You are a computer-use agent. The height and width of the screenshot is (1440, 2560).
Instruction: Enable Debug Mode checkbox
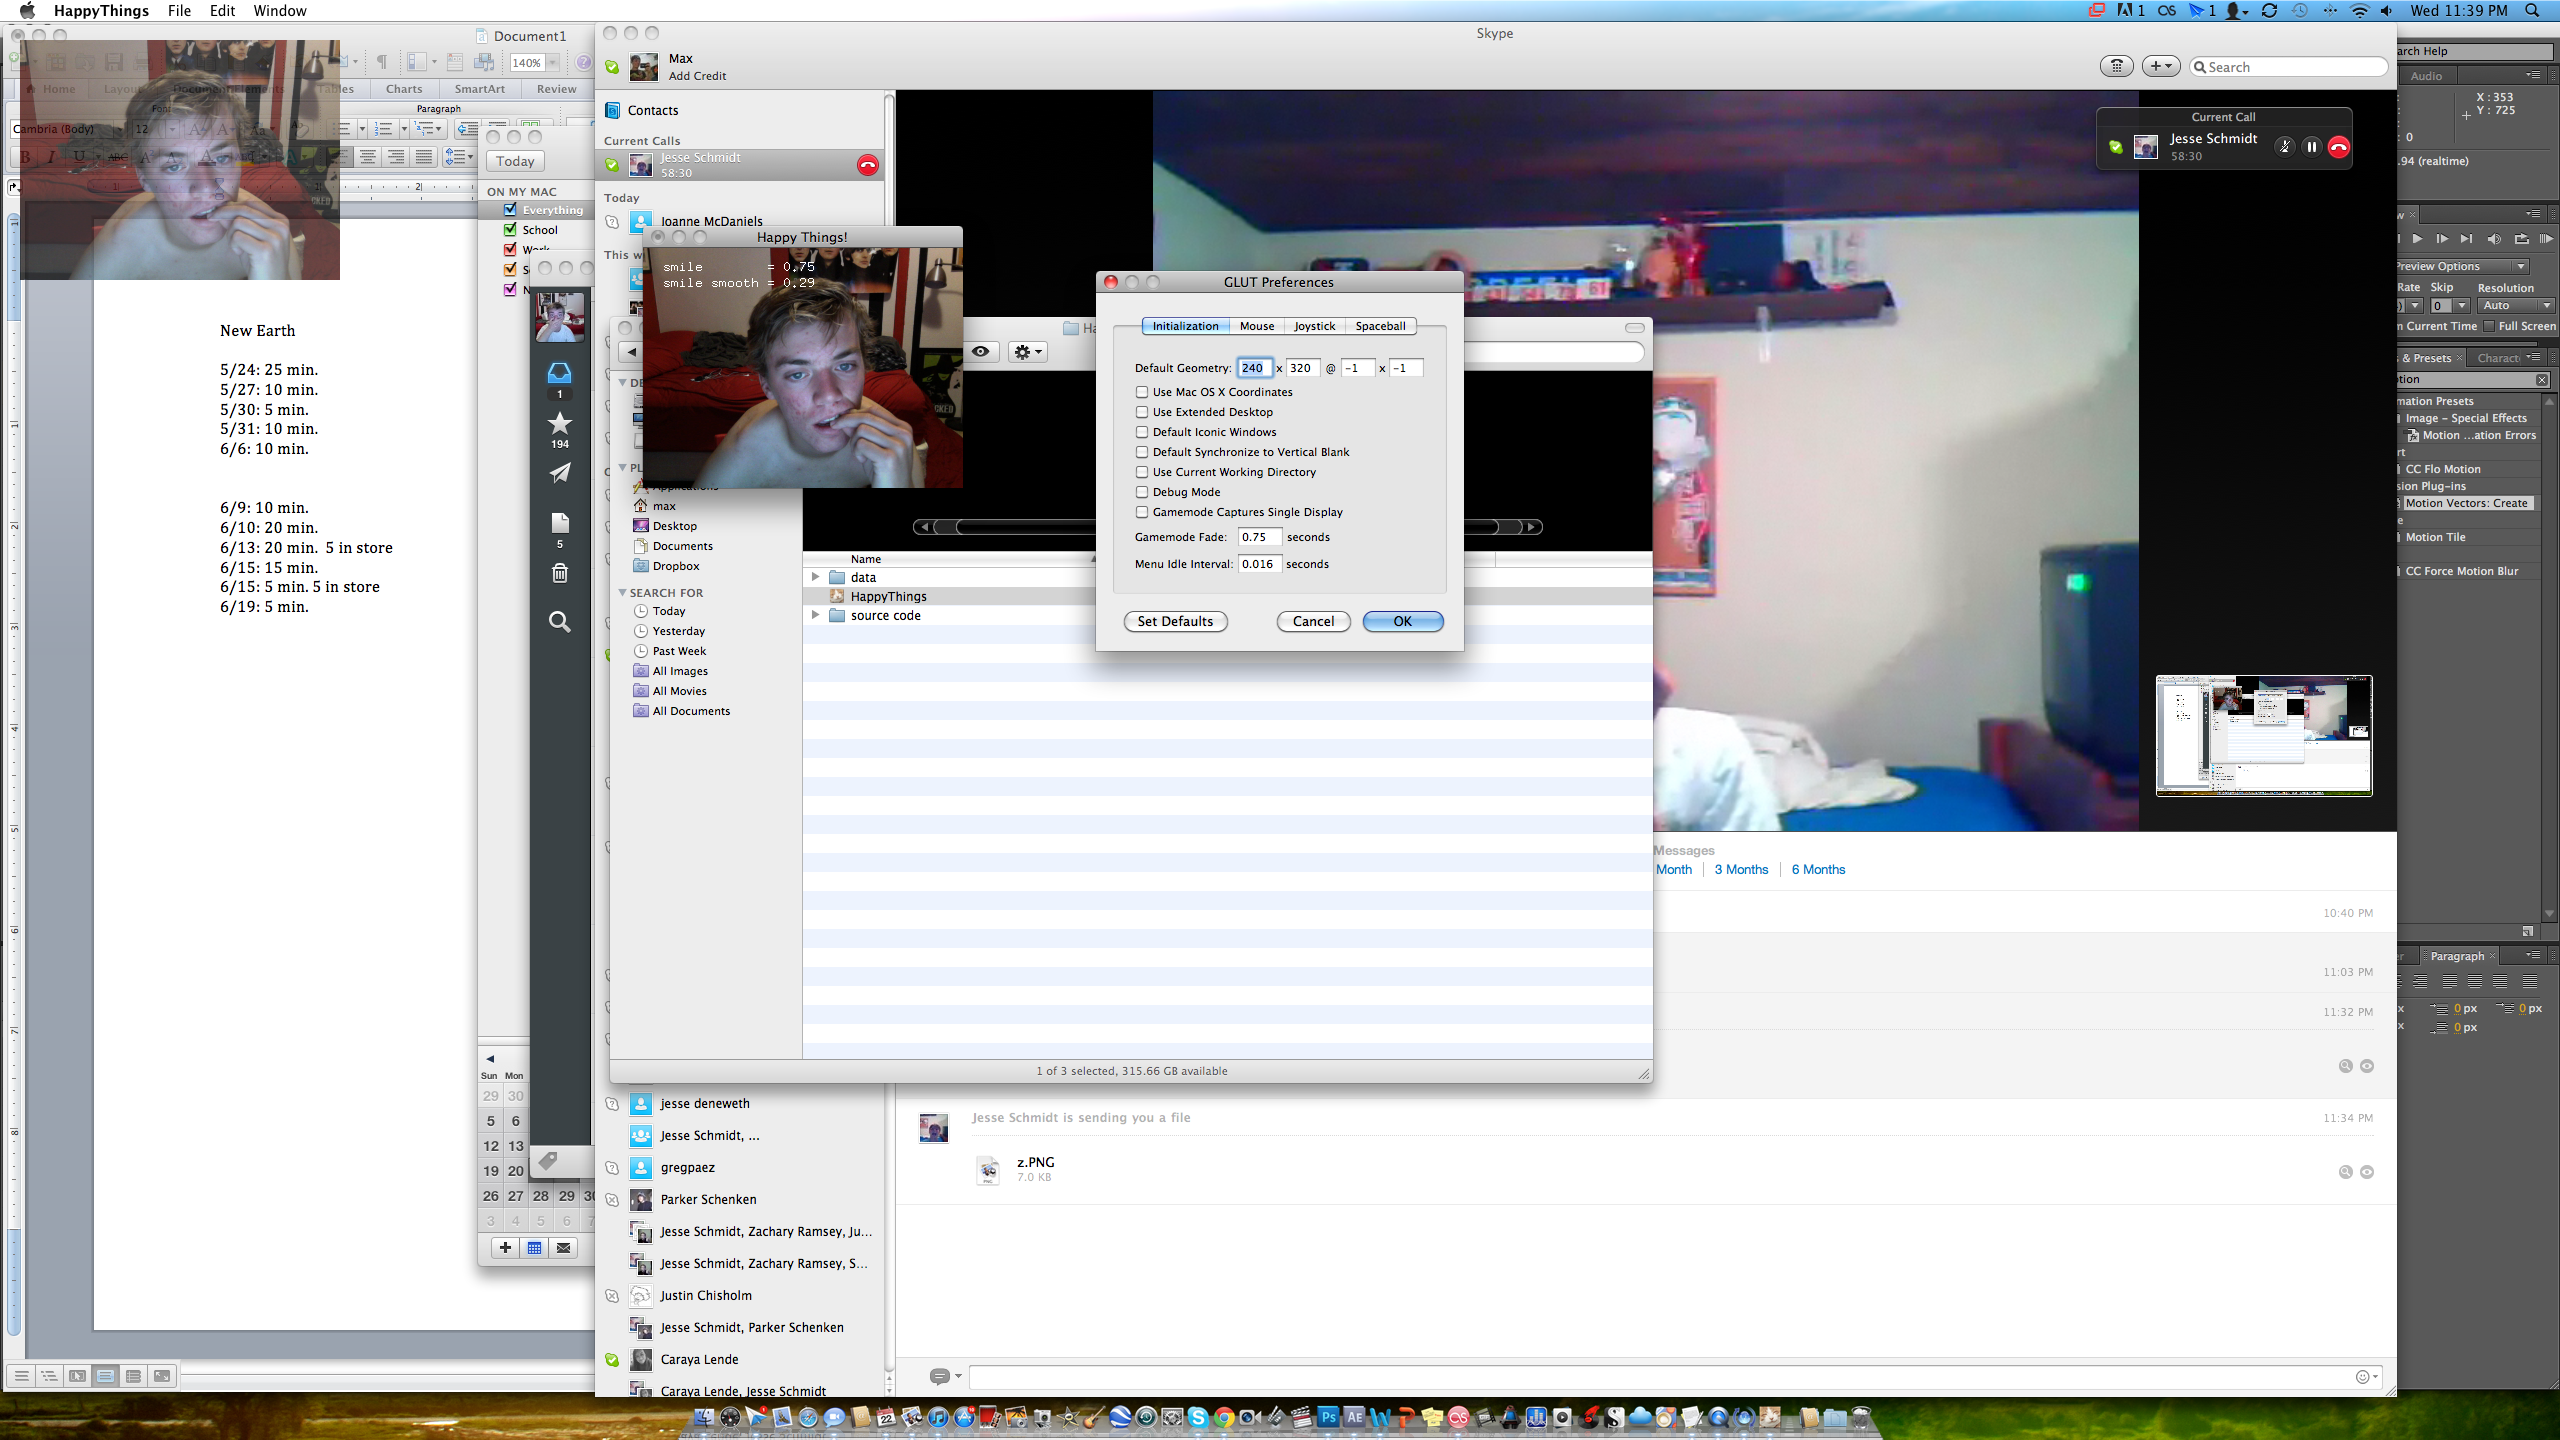(1141, 492)
